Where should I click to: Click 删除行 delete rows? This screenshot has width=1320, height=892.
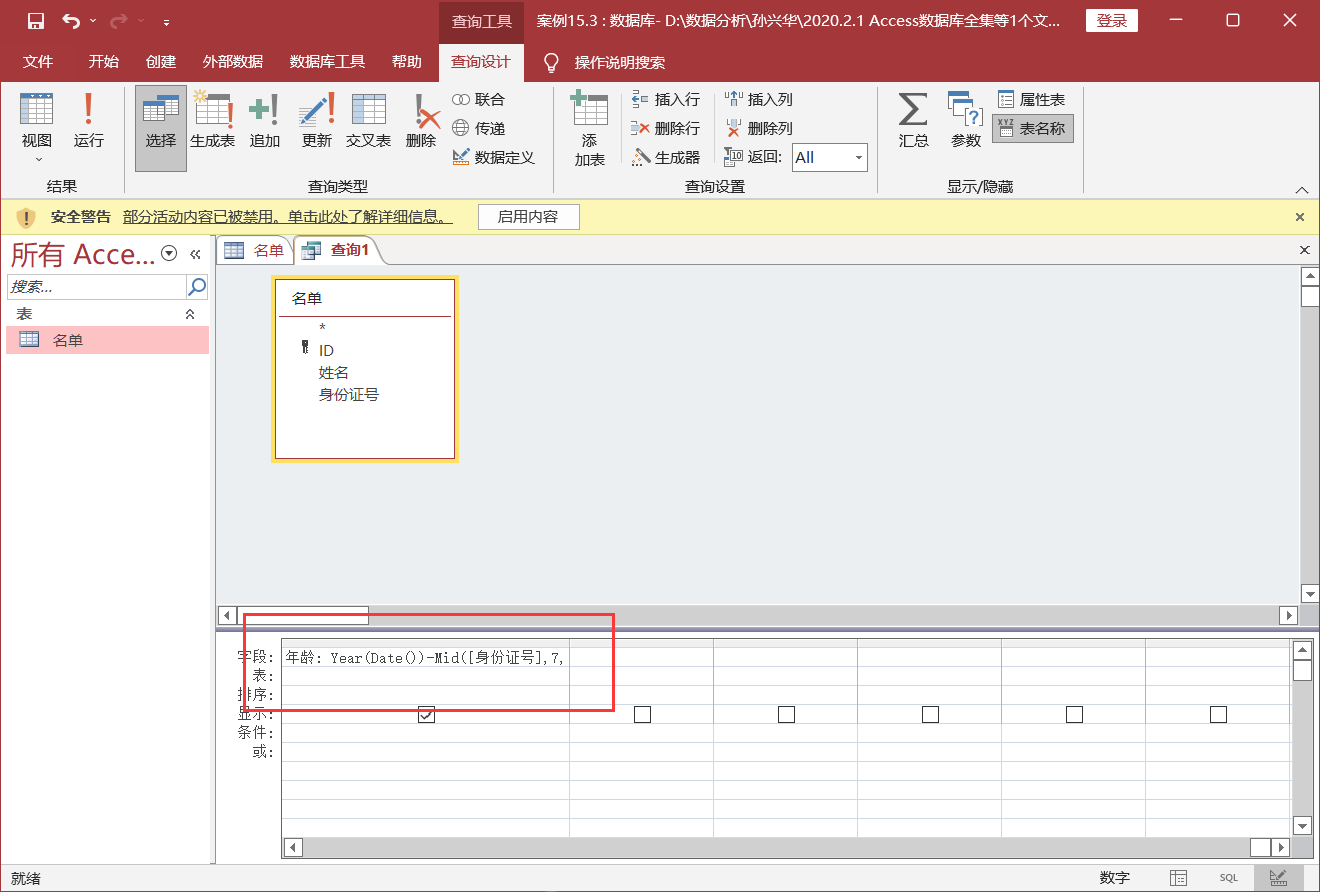(666, 129)
